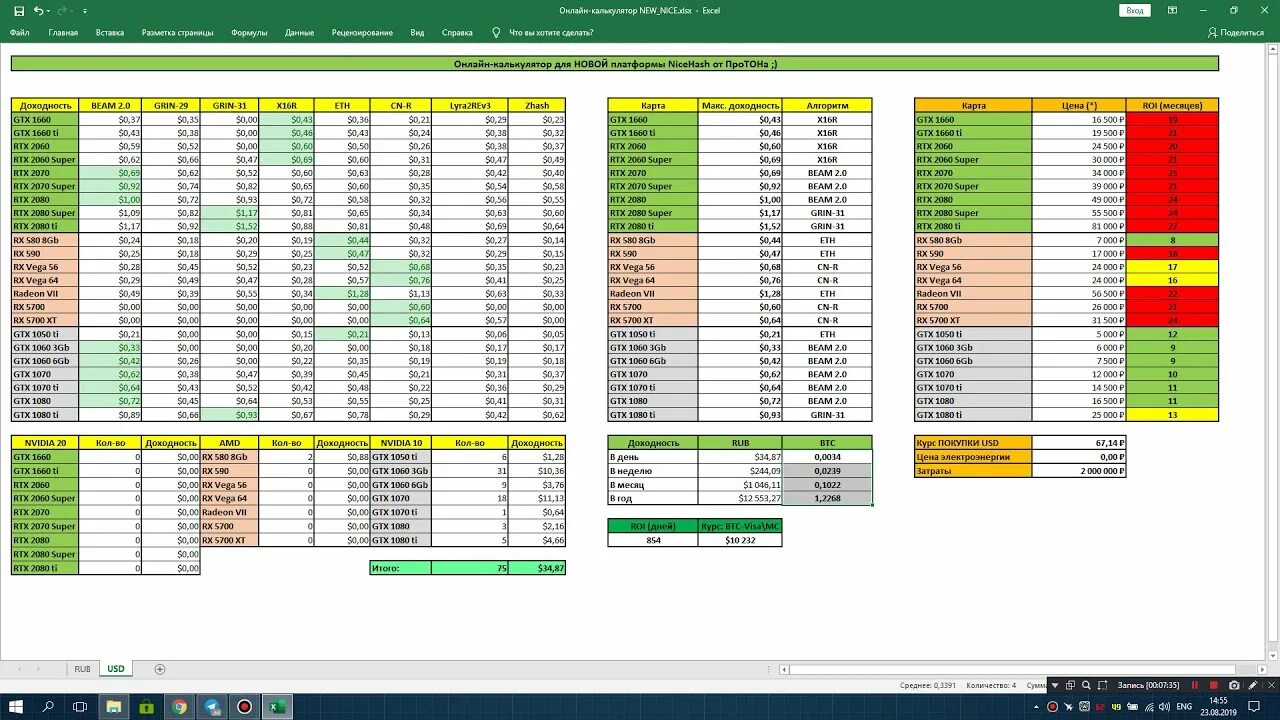Open the Разметка страницы tab
Image resolution: width=1280 pixels, height=720 pixels.
[178, 32]
